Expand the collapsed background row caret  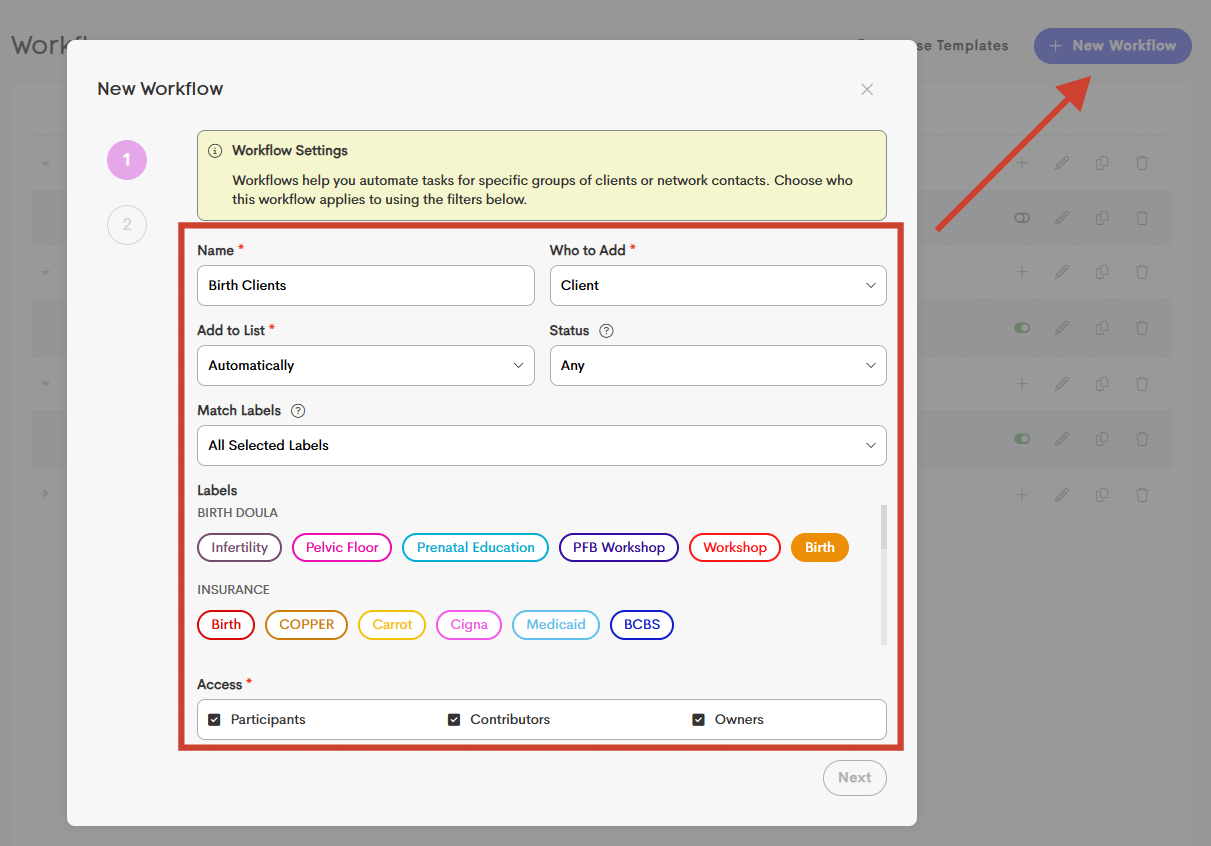45,494
